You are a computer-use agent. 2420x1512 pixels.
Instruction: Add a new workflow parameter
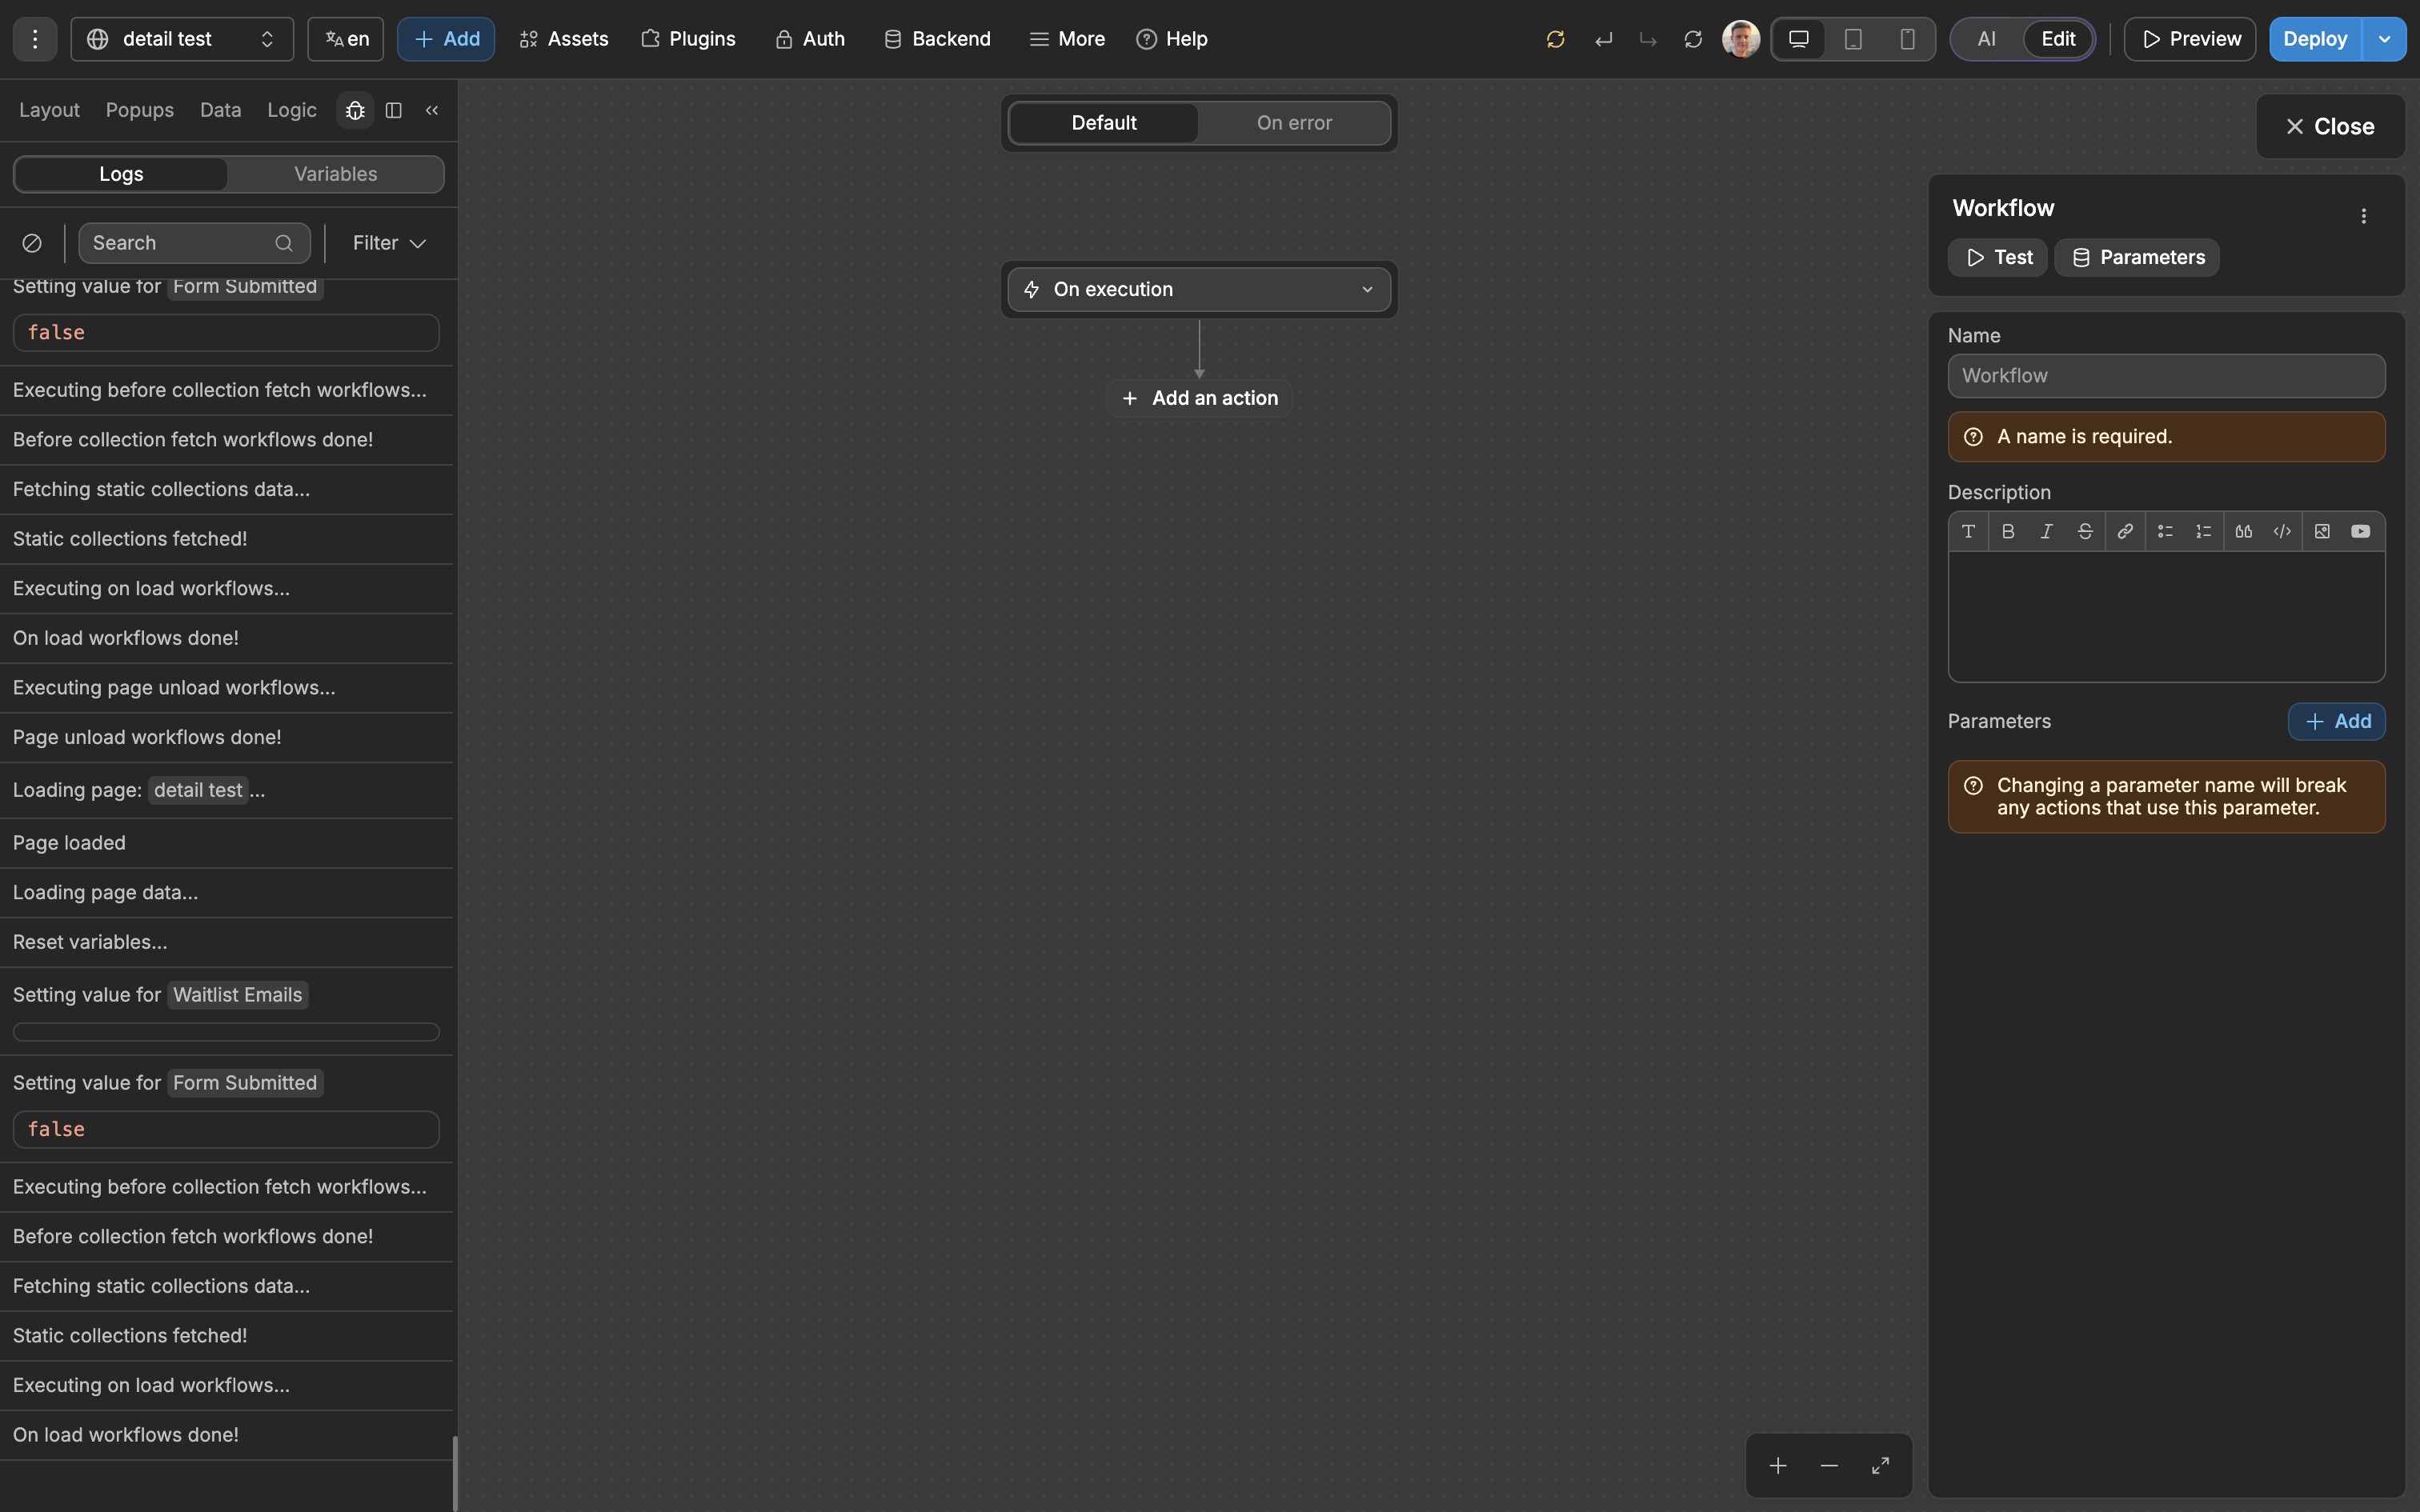coord(2337,722)
